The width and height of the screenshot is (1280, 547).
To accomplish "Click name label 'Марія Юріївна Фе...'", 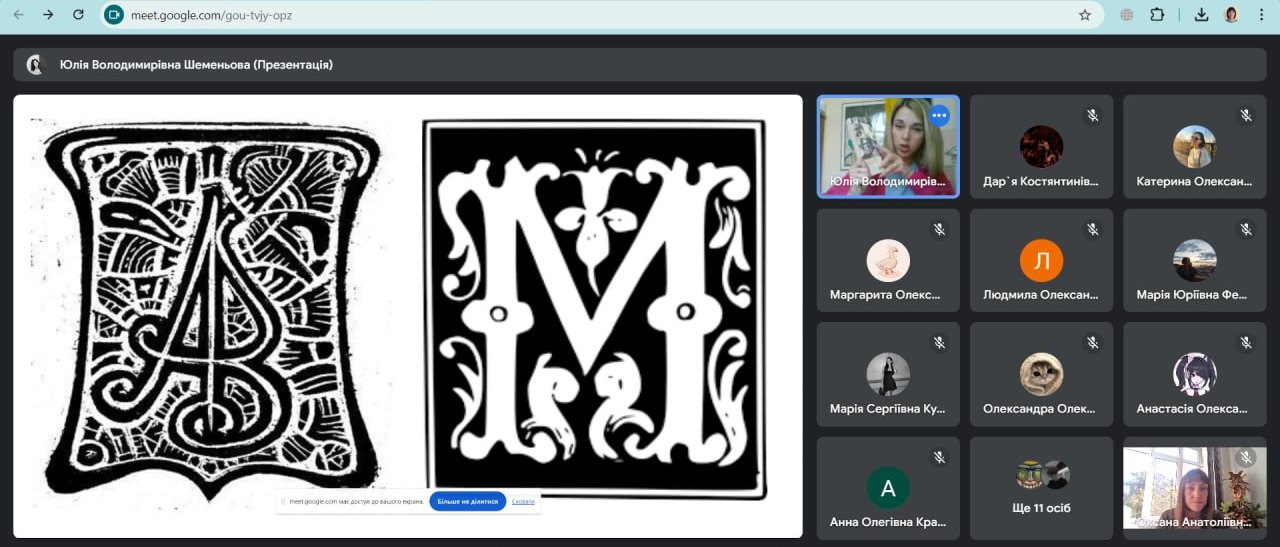I will pyautogui.click(x=1192, y=295).
